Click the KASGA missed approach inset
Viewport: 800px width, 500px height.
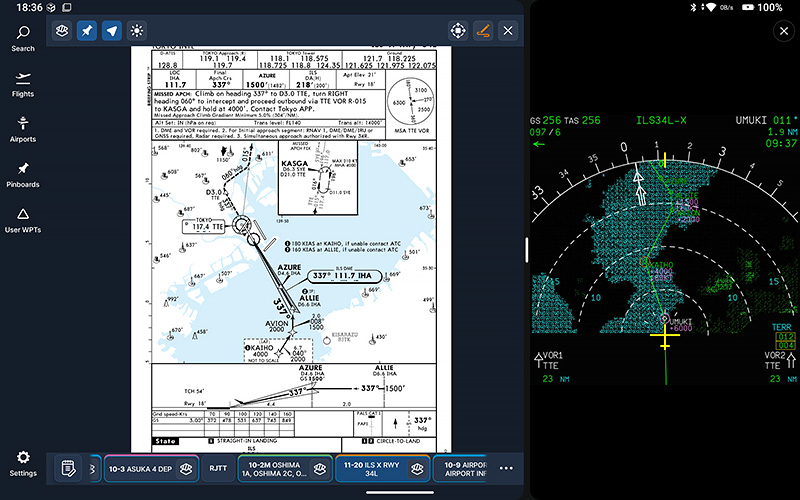click(x=318, y=178)
